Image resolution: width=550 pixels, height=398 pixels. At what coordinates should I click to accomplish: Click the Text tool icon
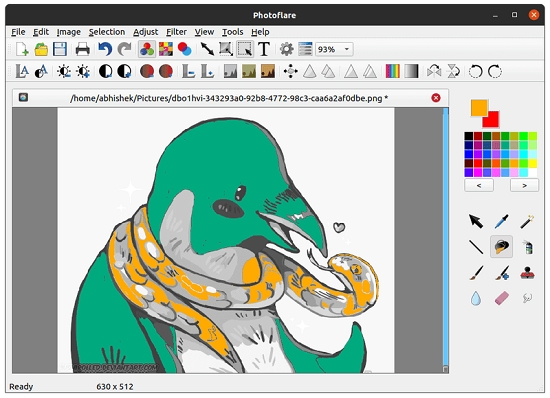(x=264, y=49)
